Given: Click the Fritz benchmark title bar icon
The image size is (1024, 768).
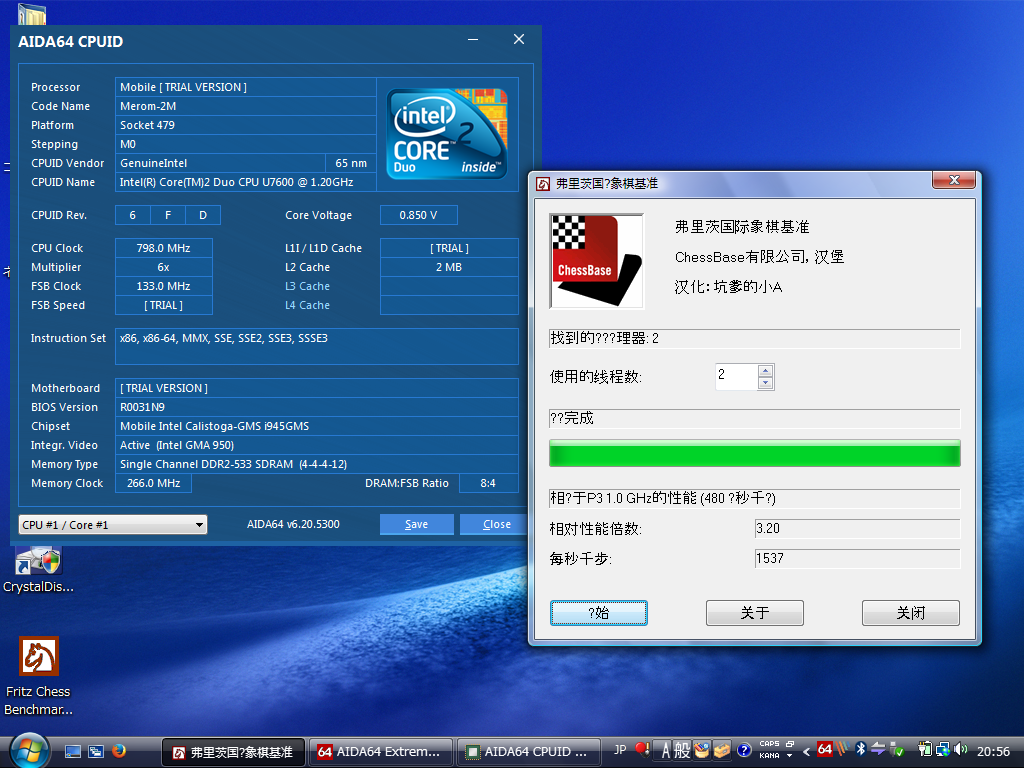Looking at the screenshot, I should point(543,184).
